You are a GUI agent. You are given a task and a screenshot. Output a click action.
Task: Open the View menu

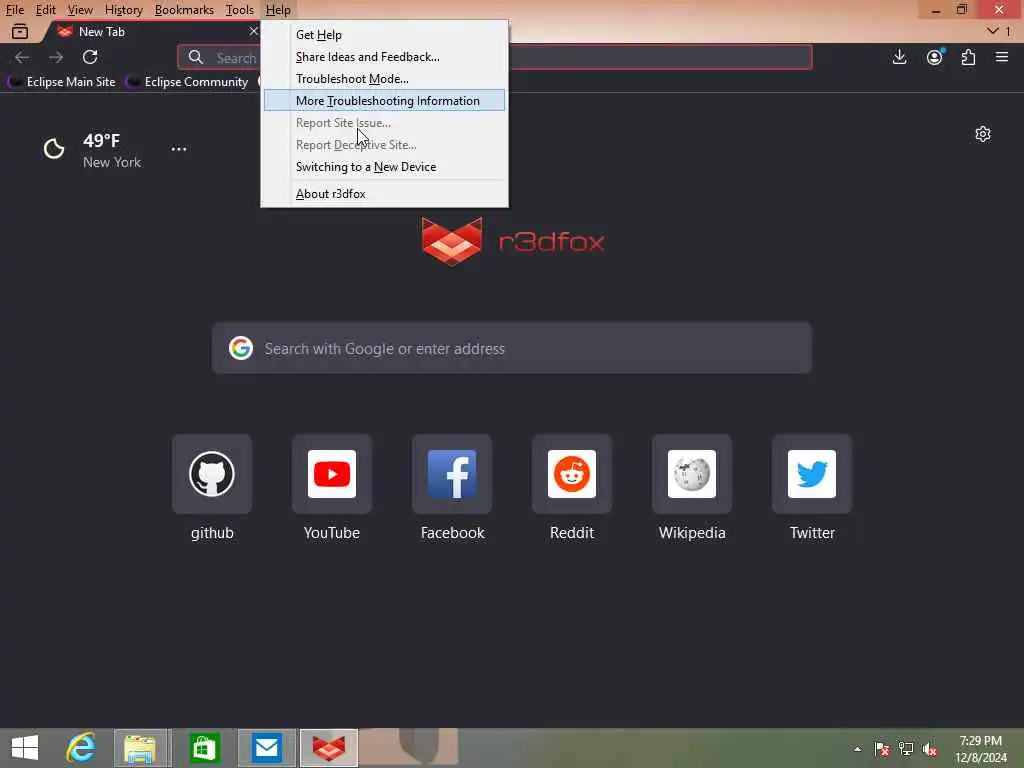pos(80,10)
